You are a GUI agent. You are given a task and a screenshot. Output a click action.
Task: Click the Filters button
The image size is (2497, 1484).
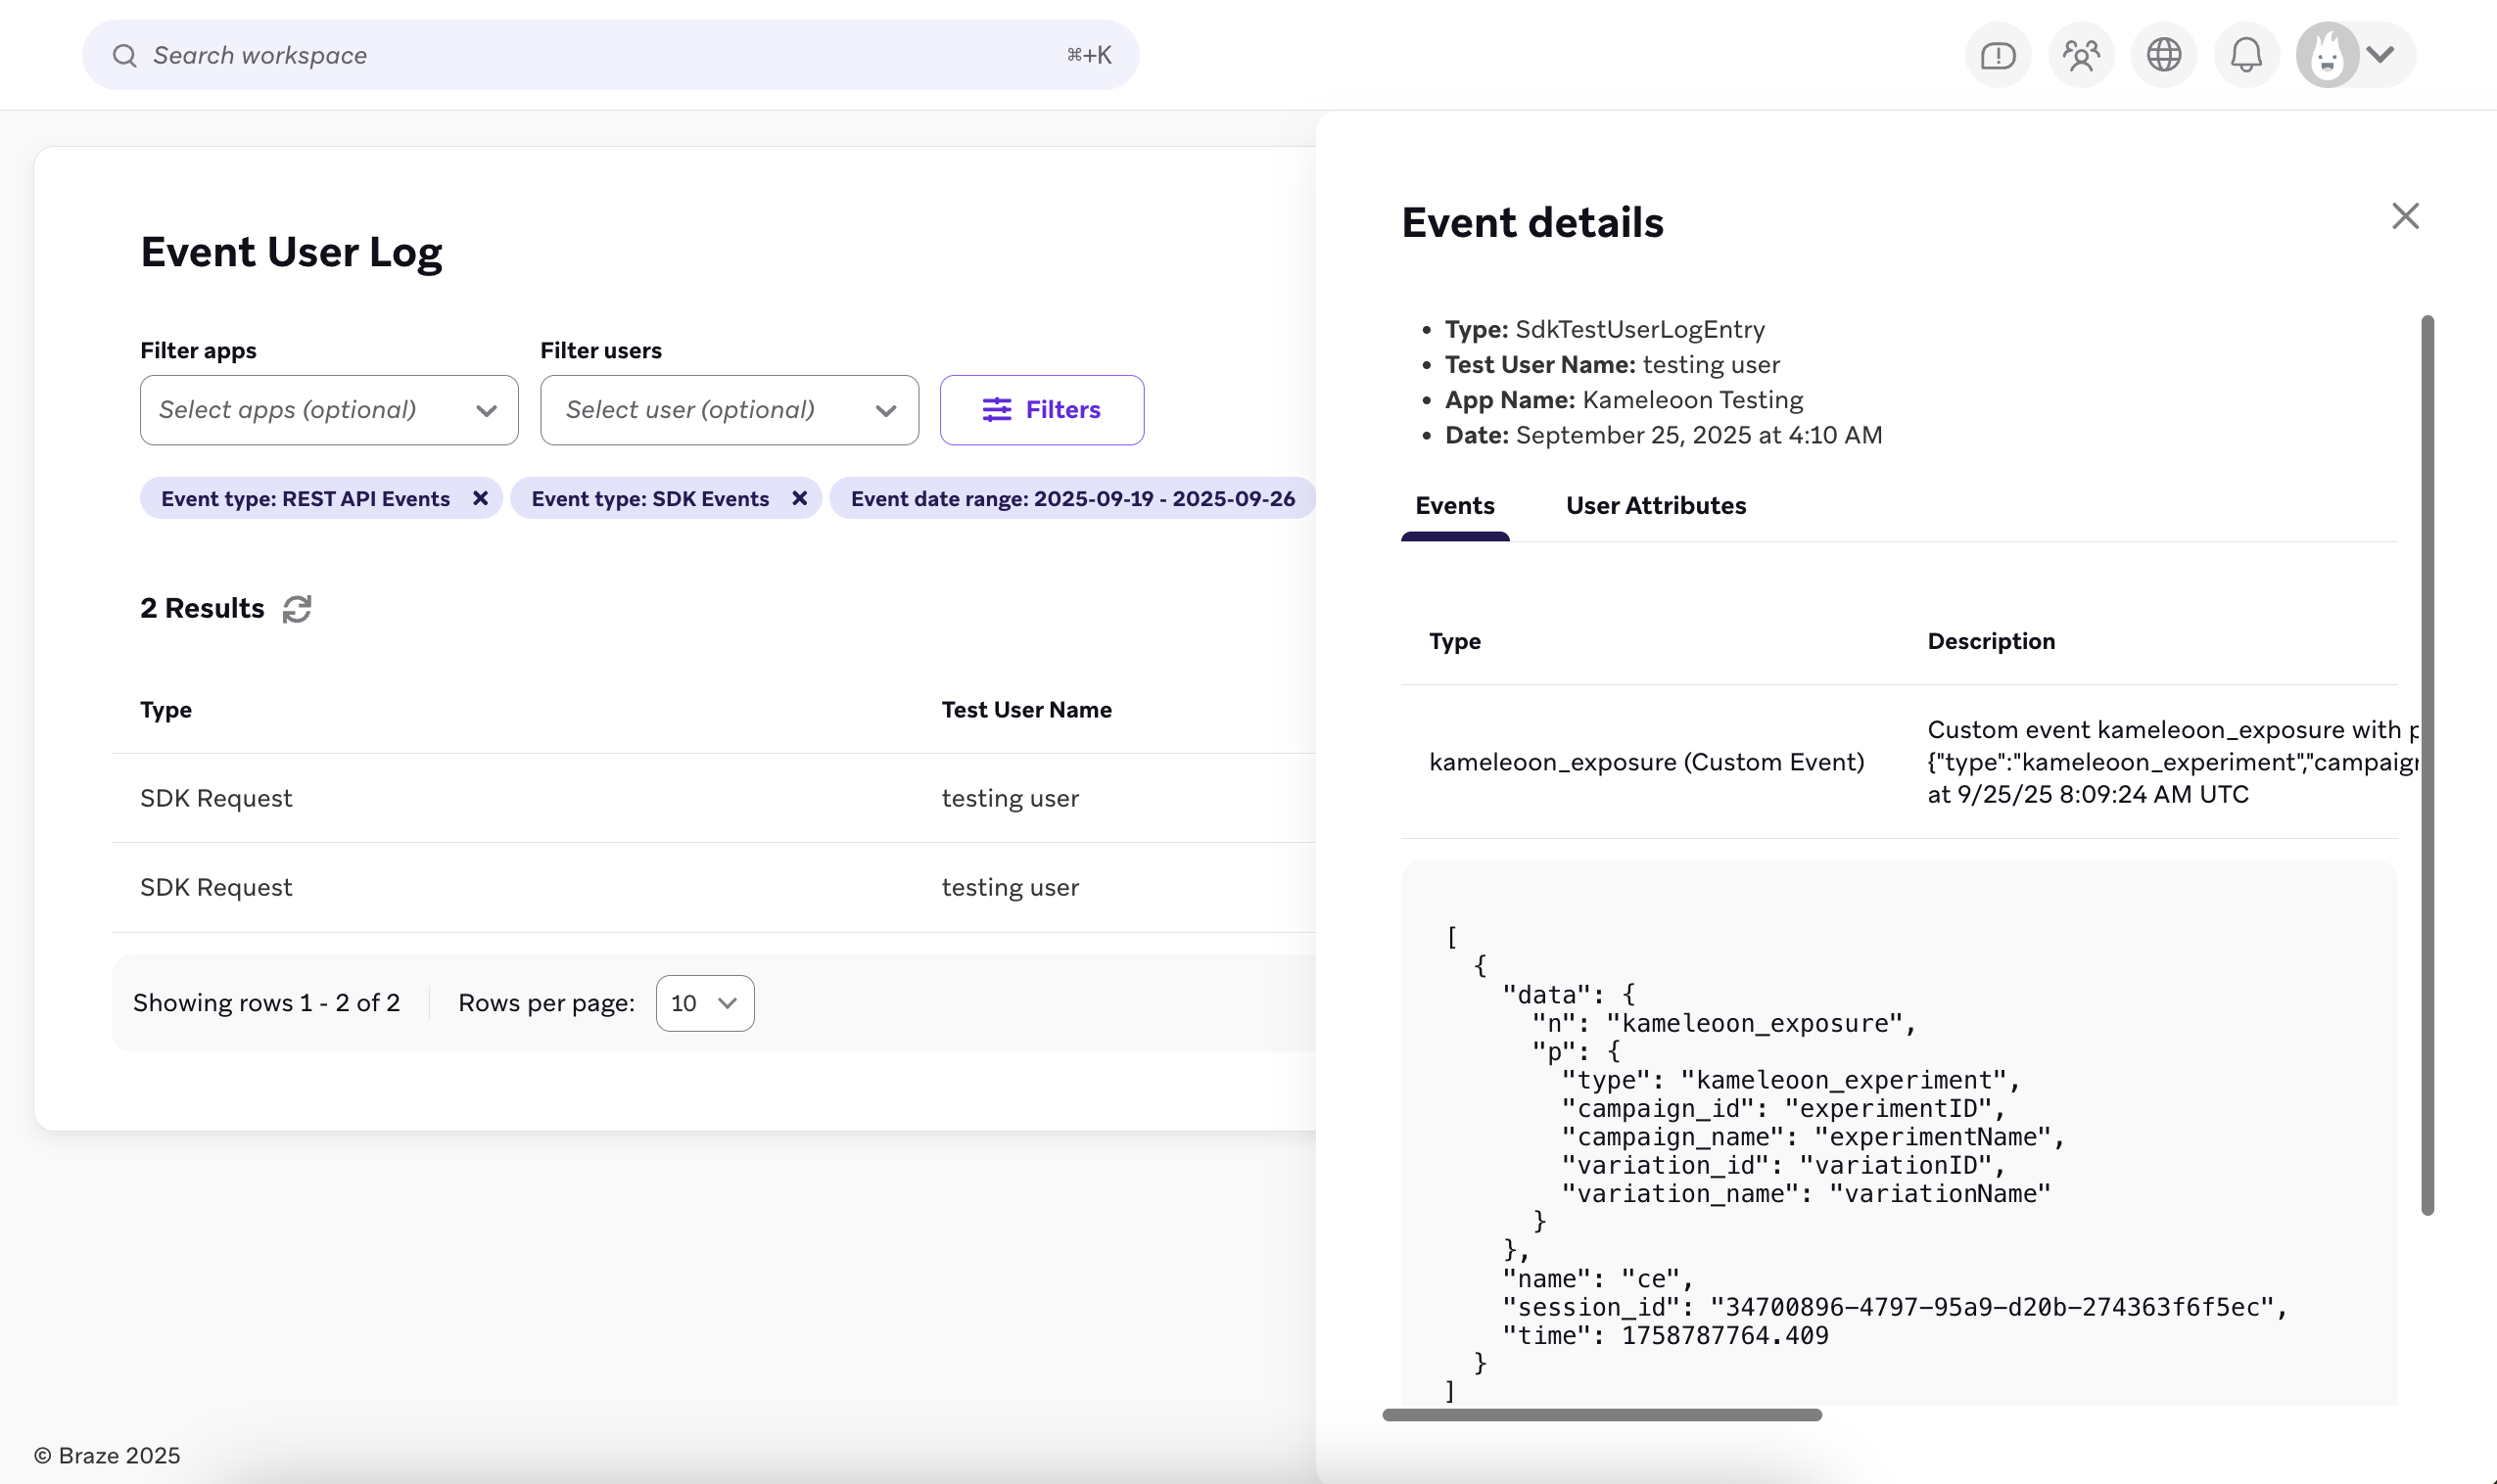tap(1041, 409)
